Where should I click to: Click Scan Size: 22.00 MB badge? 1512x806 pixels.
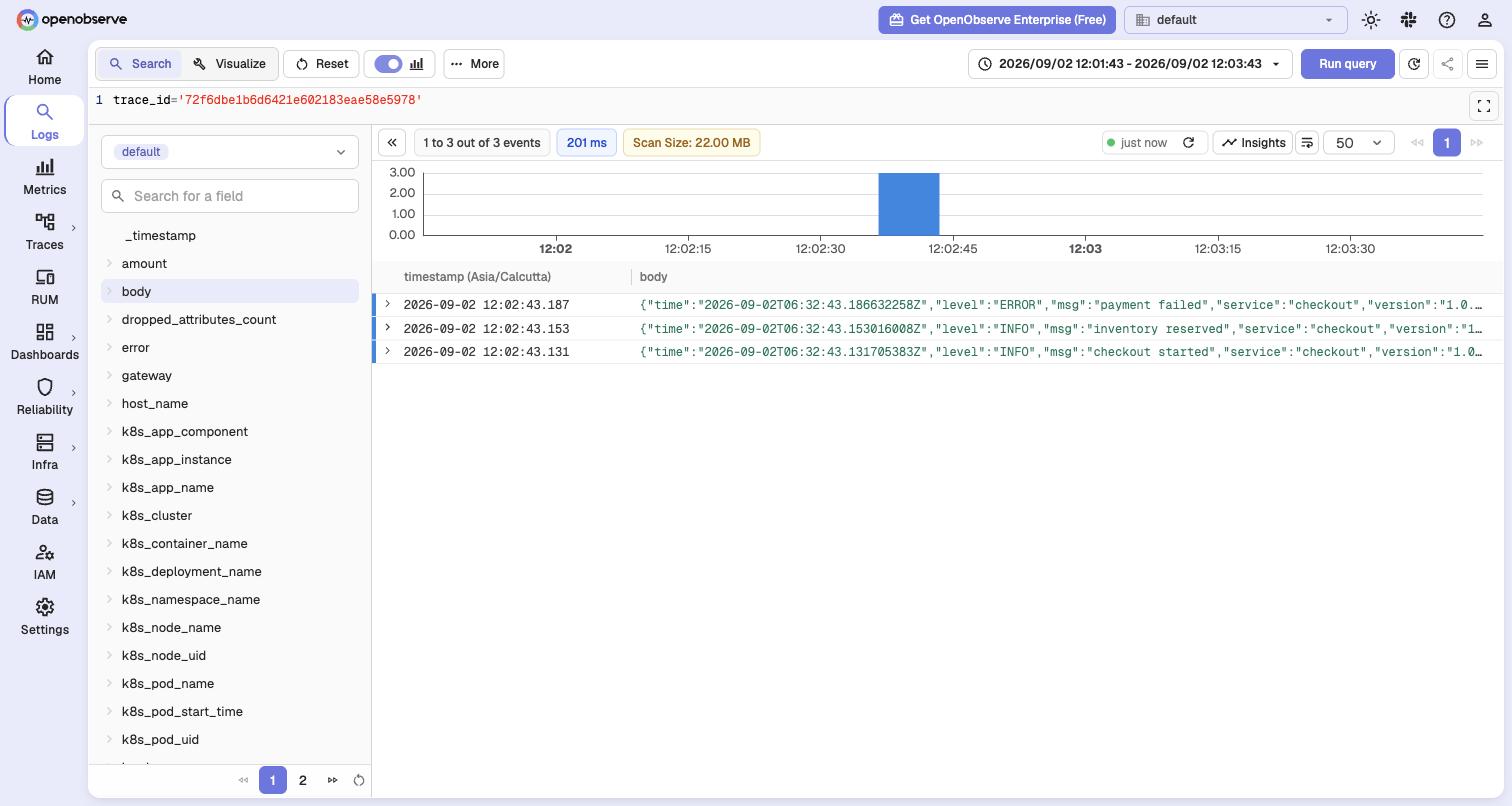pos(691,143)
